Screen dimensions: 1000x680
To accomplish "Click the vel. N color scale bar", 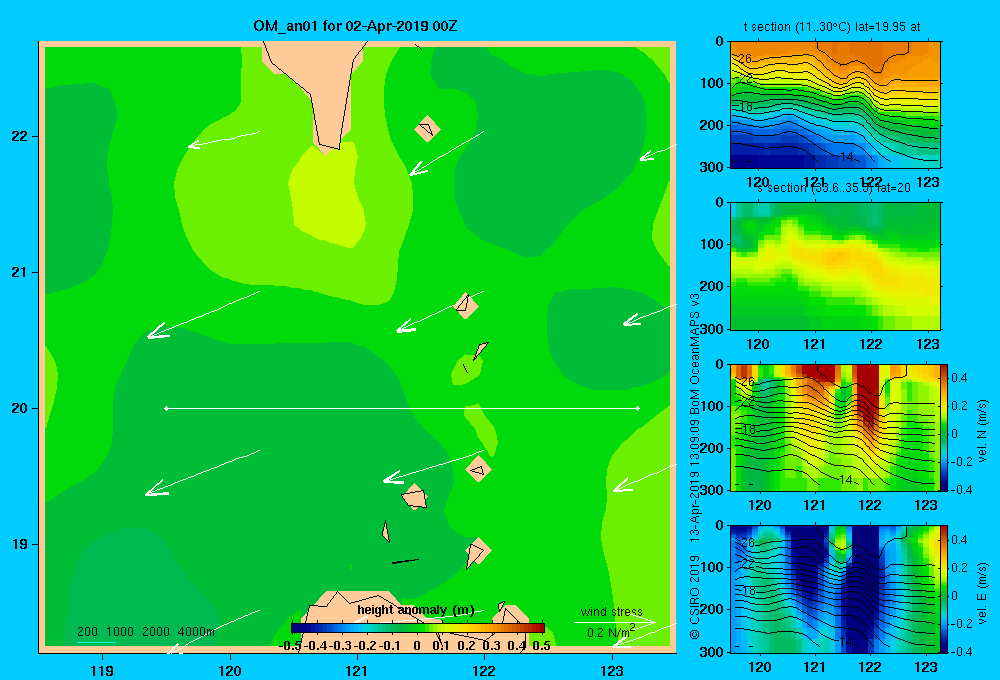I will 945,427.
